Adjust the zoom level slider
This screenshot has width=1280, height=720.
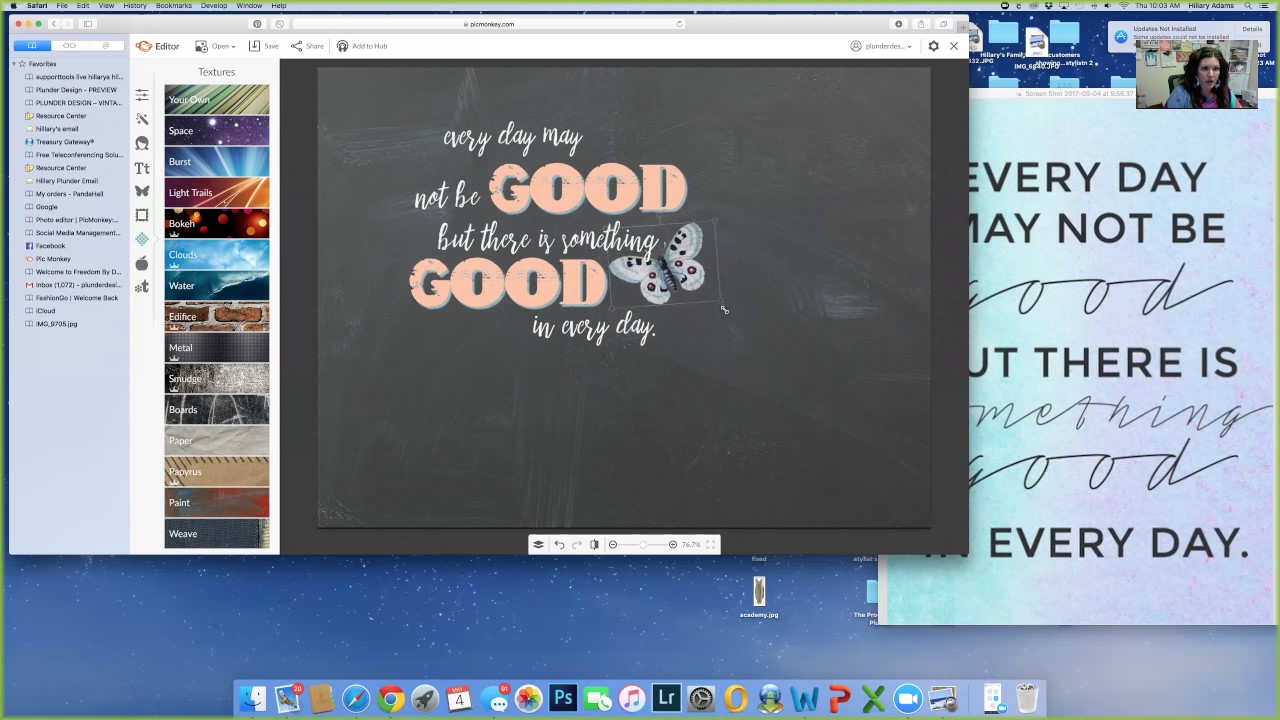pos(643,544)
